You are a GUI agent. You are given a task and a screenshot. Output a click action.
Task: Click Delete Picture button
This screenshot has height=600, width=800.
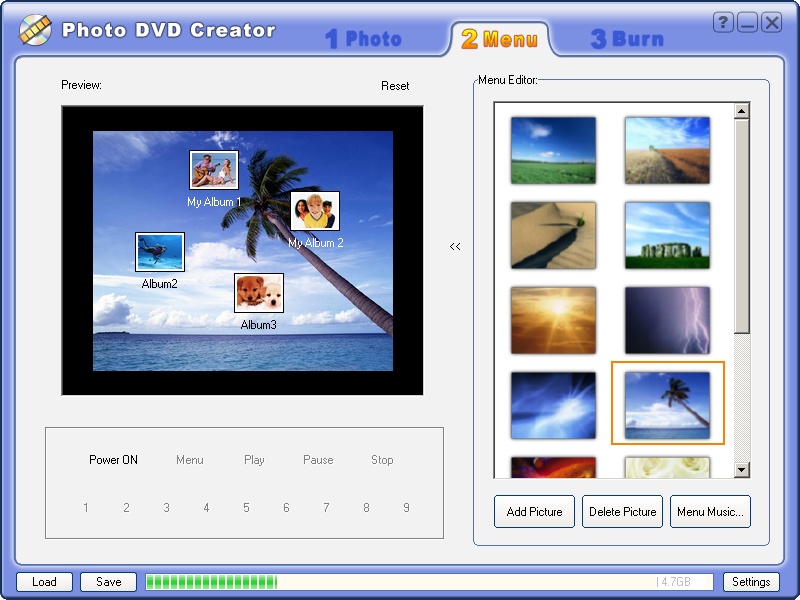pos(622,511)
